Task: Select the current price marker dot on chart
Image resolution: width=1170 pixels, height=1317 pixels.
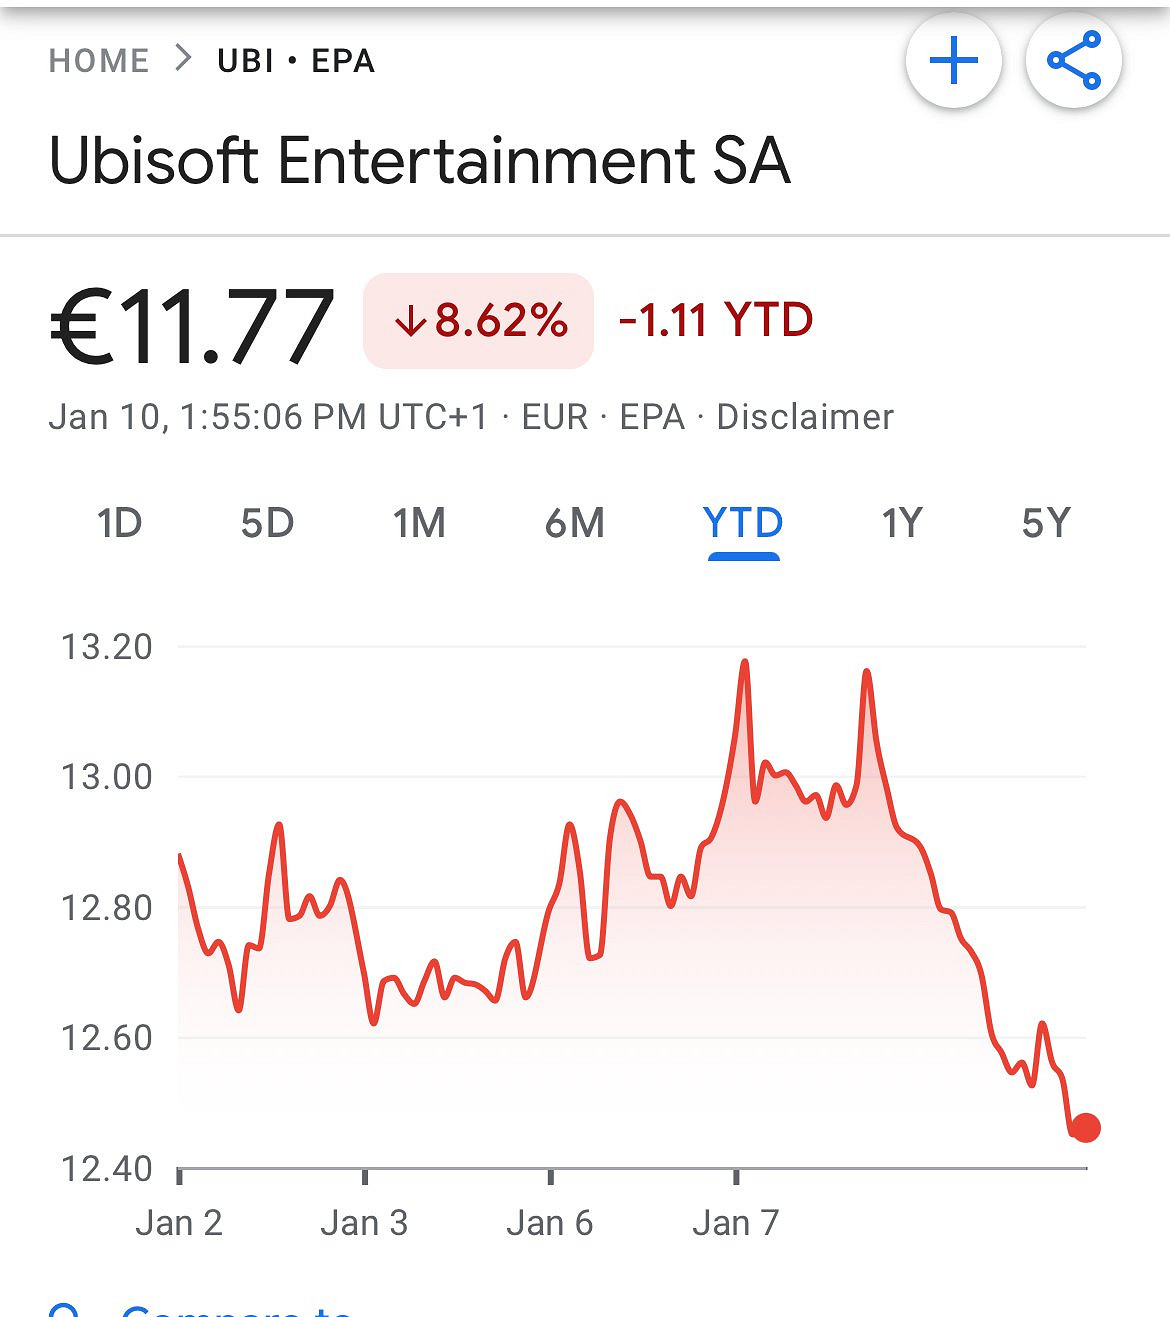Action: (x=1085, y=1128)
